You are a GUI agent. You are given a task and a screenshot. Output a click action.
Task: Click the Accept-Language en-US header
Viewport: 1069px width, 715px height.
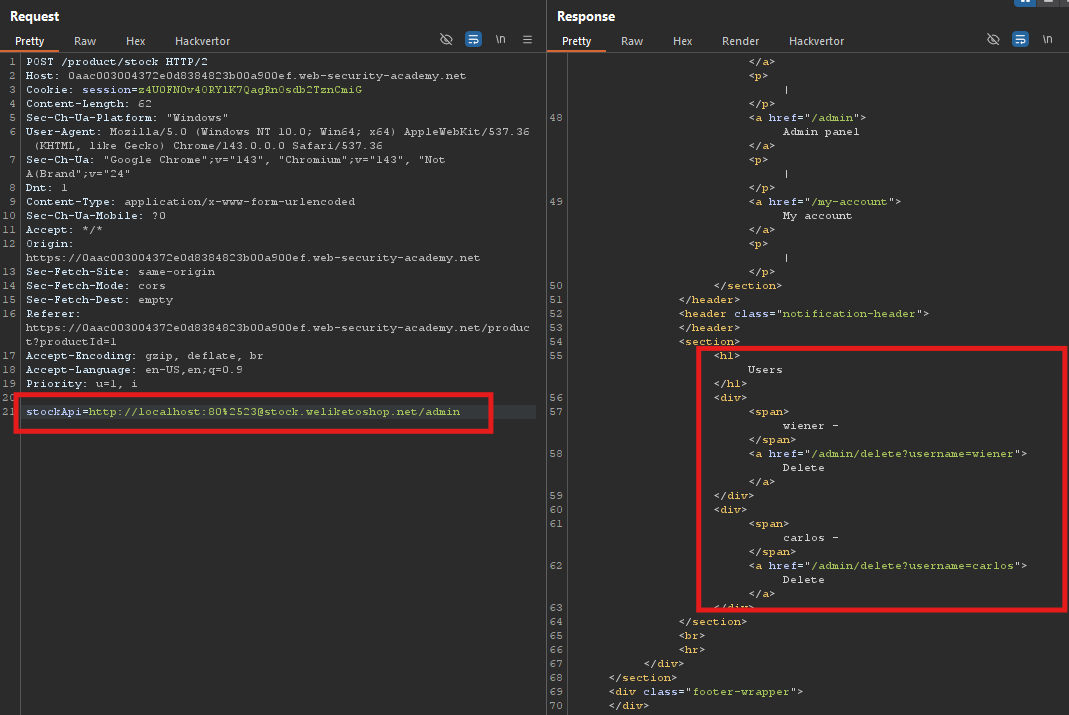click(134, 369)
